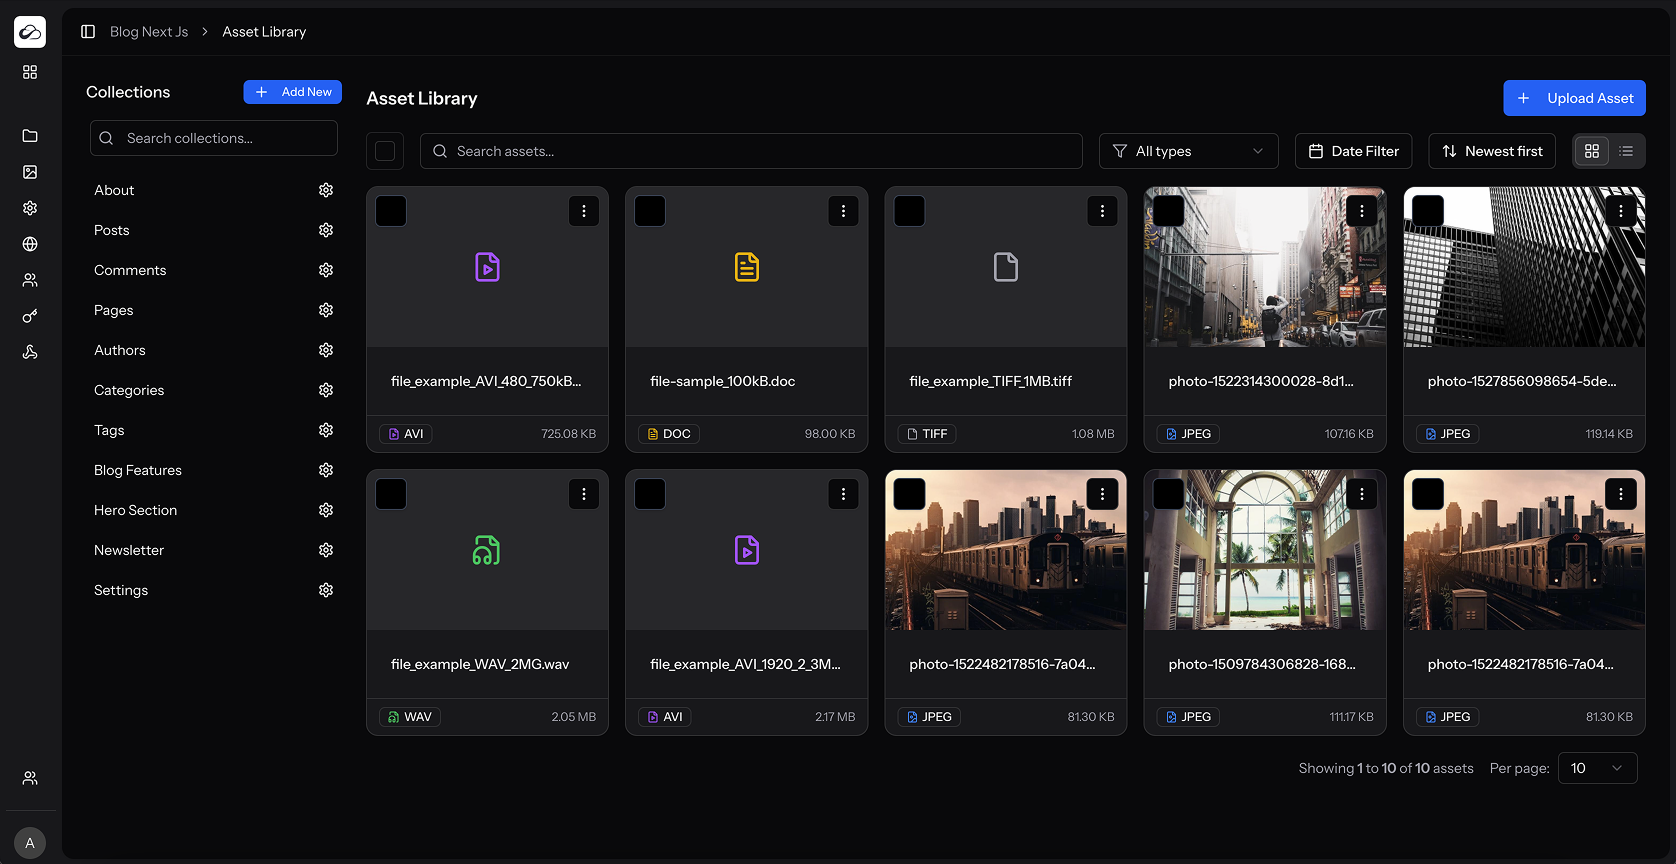Toggle the sidebar panel icon

88,32
